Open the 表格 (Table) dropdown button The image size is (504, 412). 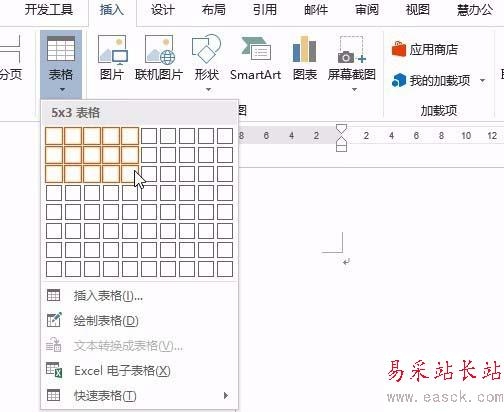point(61,64)
